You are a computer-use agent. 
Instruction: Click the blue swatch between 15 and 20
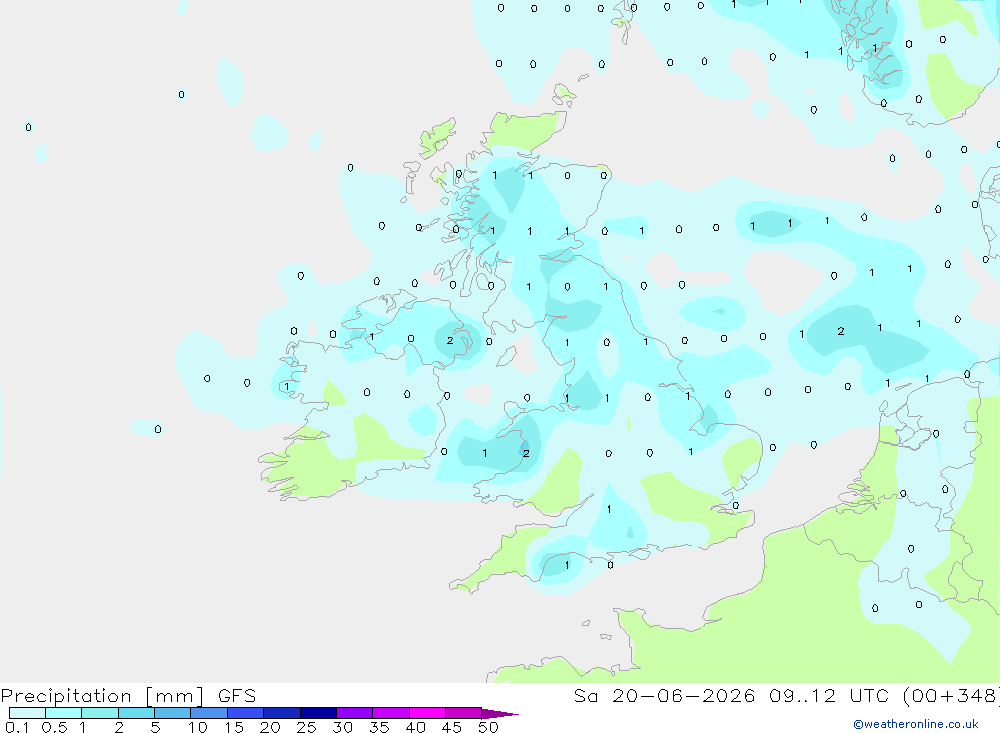tap(246, 713)
